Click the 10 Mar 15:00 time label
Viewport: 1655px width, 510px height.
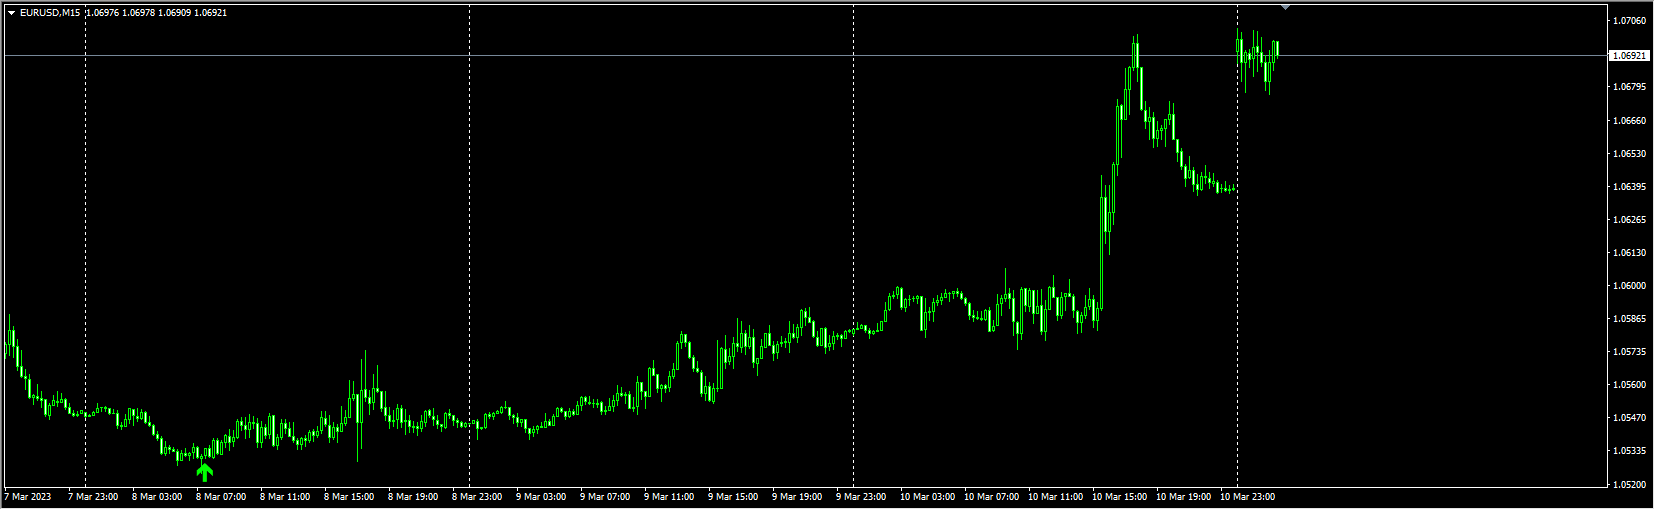(1119, 497)
